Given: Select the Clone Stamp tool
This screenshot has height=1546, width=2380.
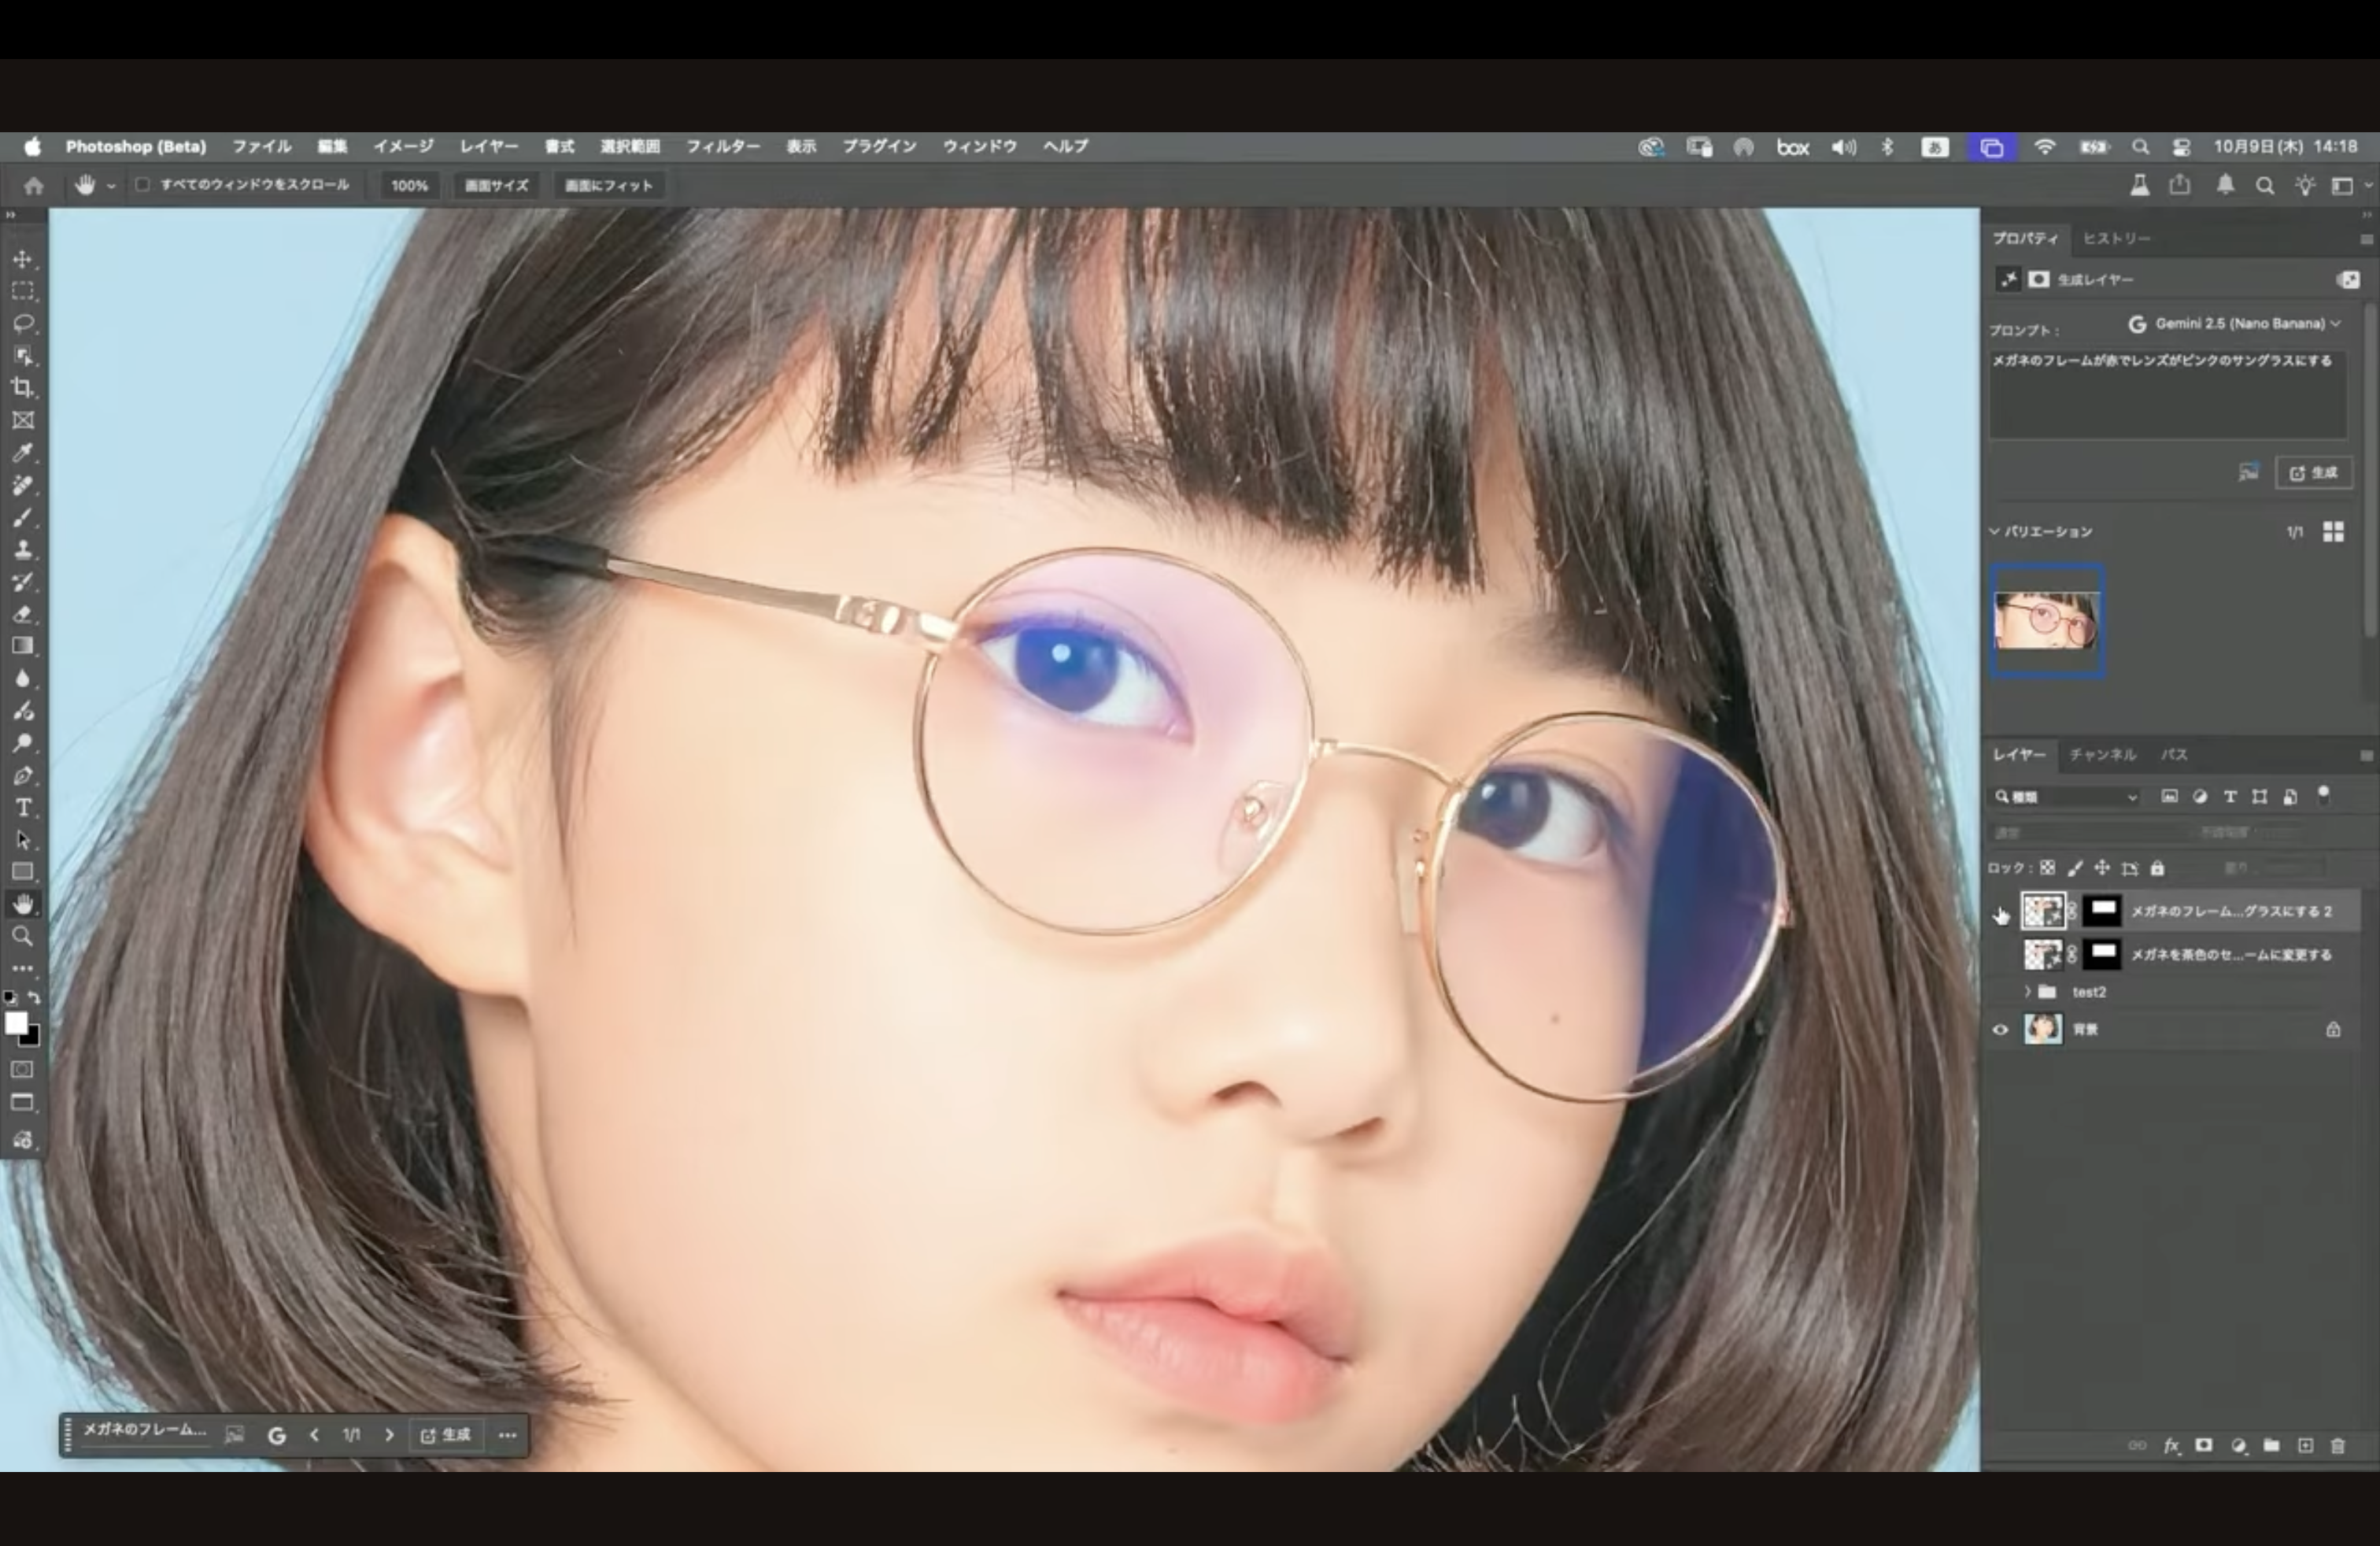Looking at the screenshot, I should (23, 550).
